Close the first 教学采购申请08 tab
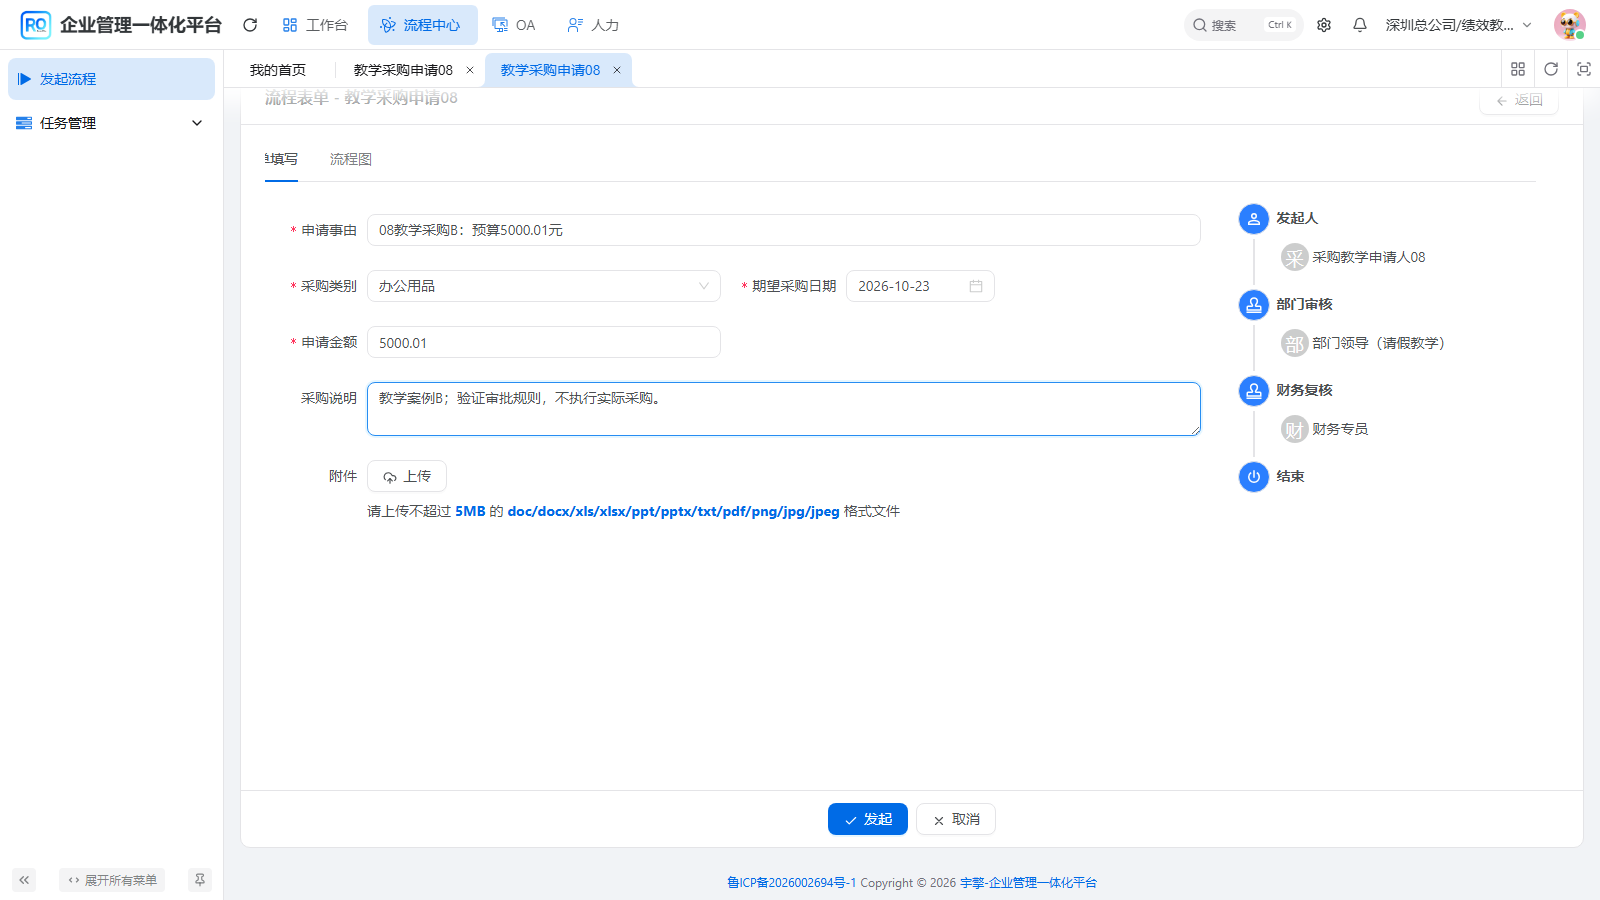This screenshot has width=1600, height=900. click(x=470, y=70)
